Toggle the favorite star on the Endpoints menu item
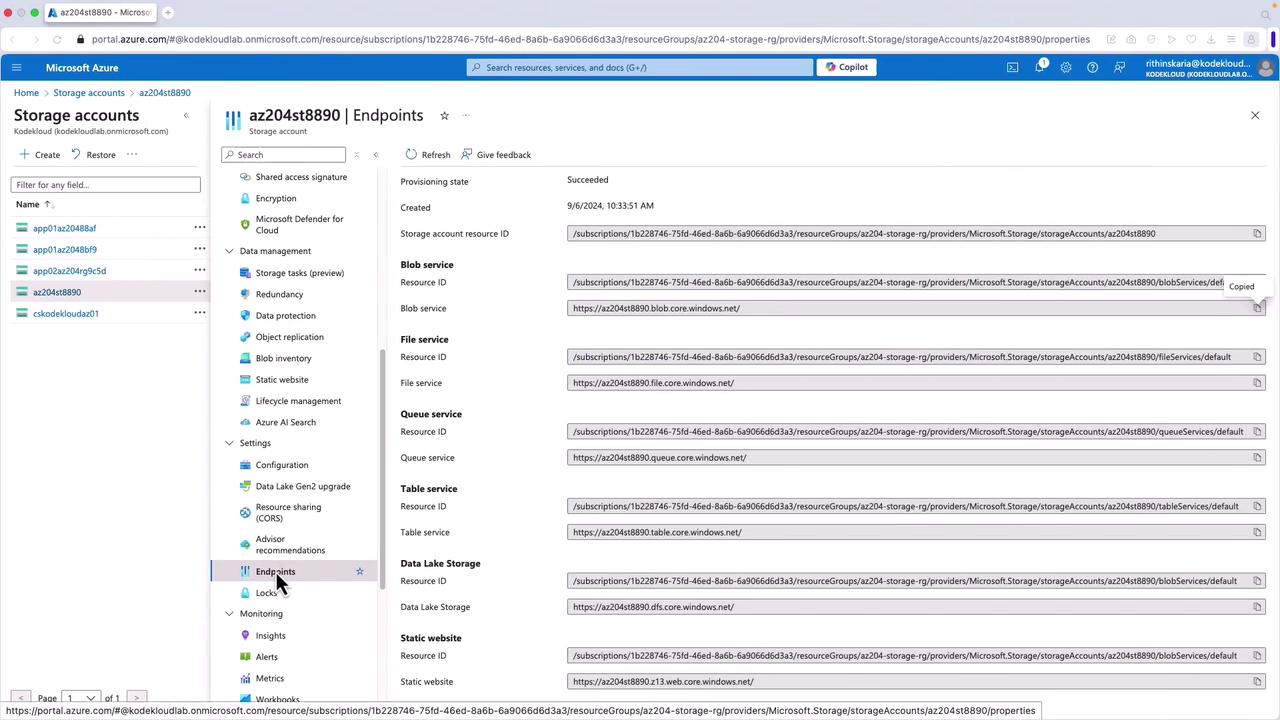Image resolution: width=1280 pixels, height=720 pixels. pyautogui.click(x=360, y=572)
